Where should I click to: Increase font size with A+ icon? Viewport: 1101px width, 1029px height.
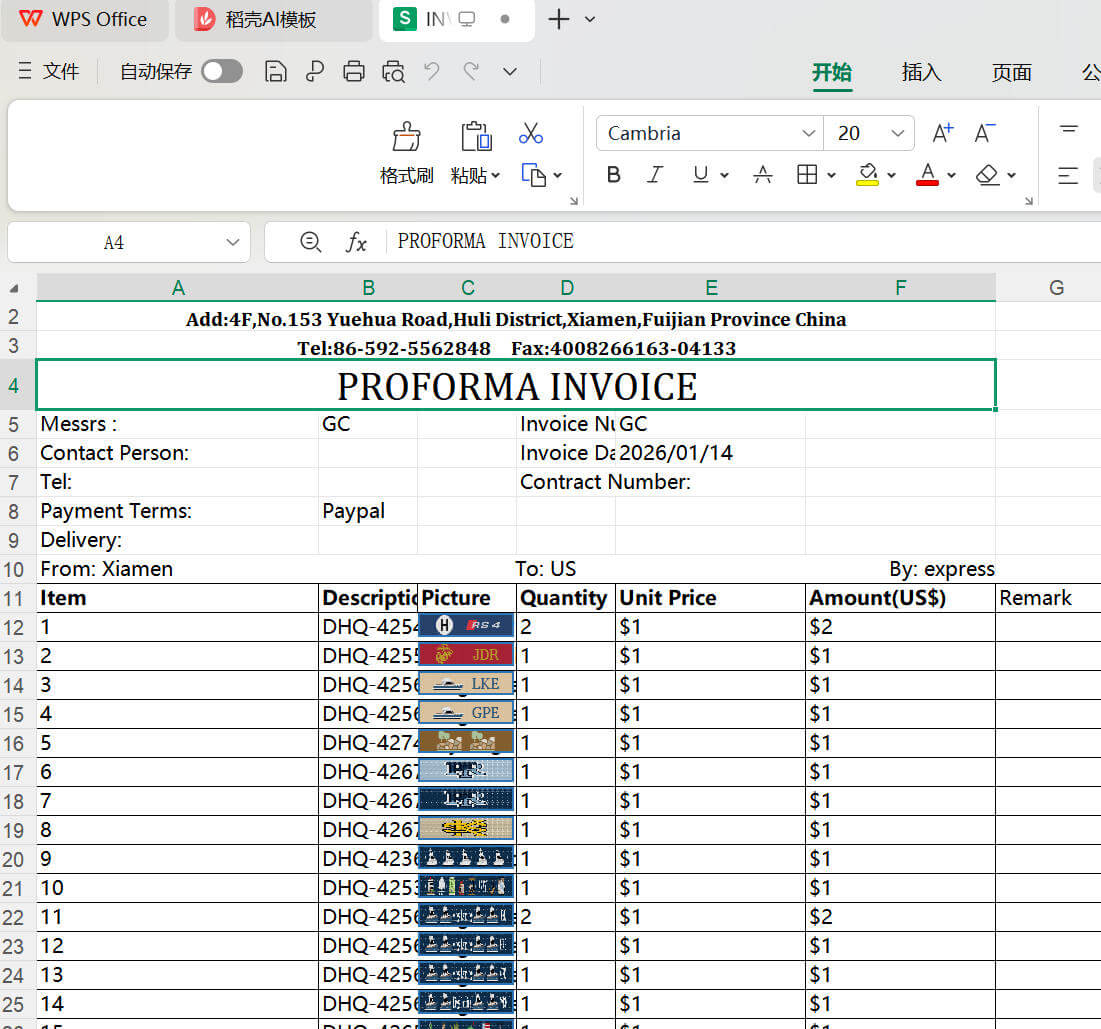coord(942,133)
